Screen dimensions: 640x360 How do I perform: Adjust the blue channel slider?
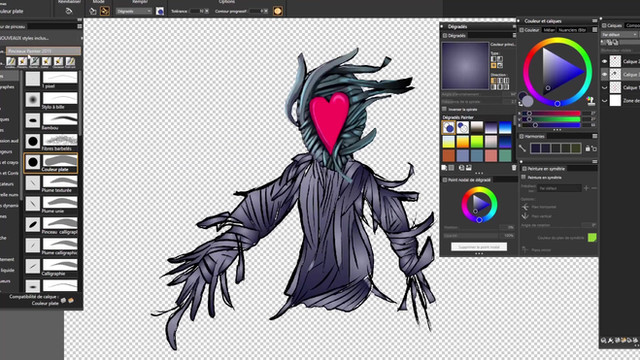click(551, 125)
